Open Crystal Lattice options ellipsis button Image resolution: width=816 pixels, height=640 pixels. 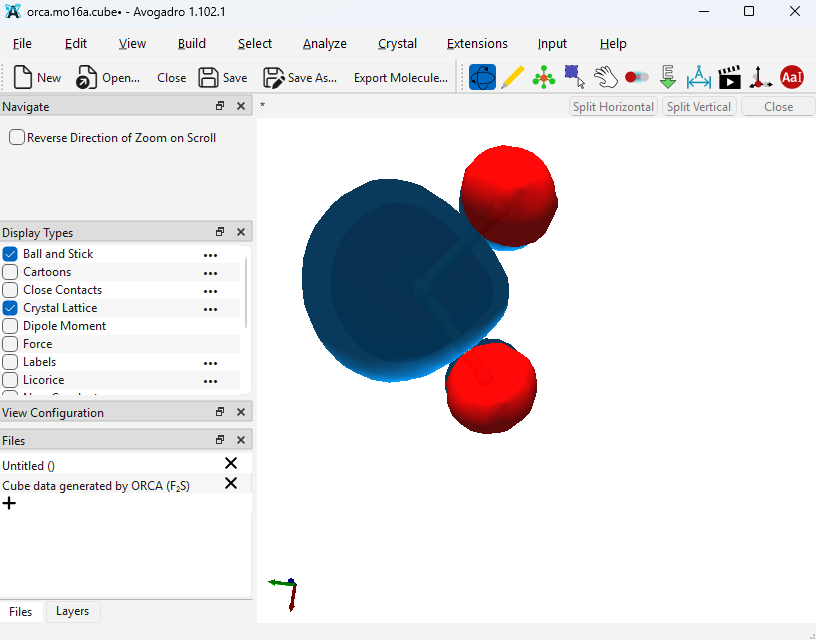[x=210, y=309]
